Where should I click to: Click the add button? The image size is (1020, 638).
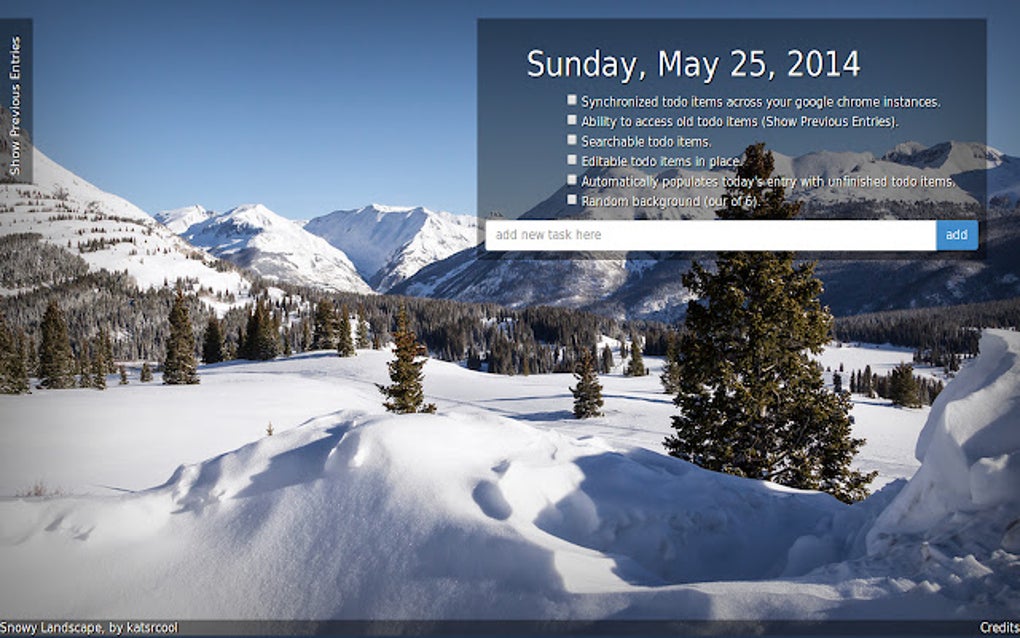point(956,235)
